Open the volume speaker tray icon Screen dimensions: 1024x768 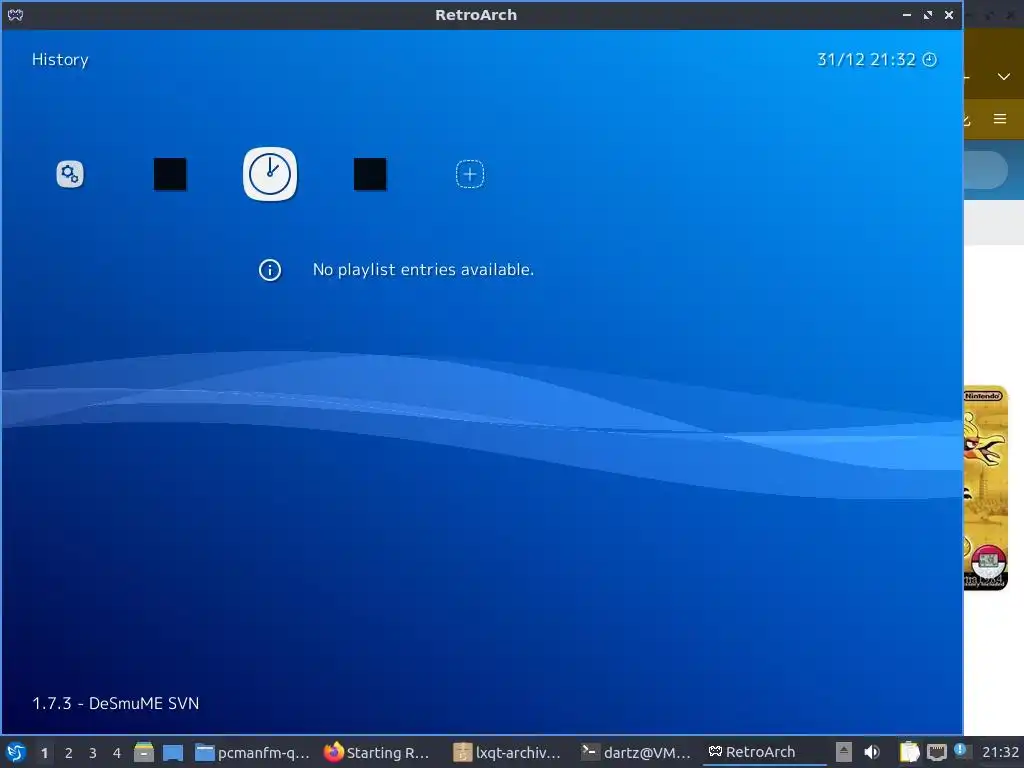tap(871, 752)
